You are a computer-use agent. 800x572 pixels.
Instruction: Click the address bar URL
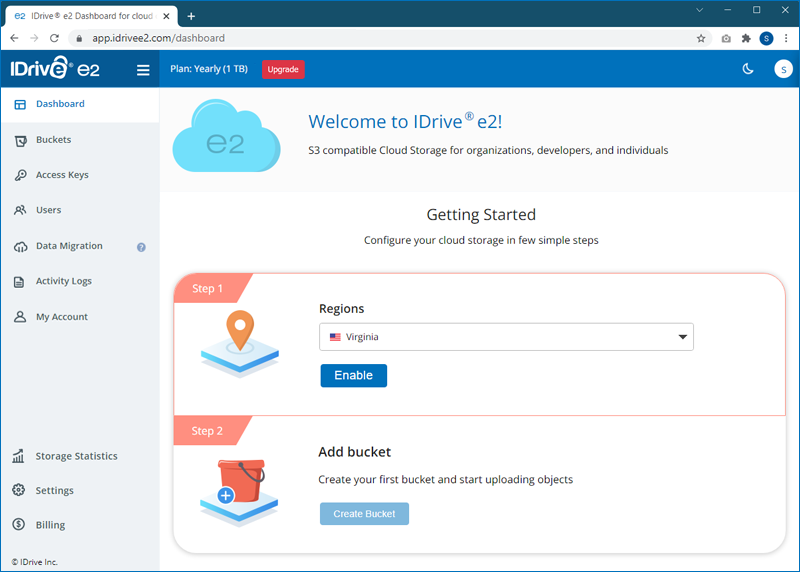click(158, 38)
